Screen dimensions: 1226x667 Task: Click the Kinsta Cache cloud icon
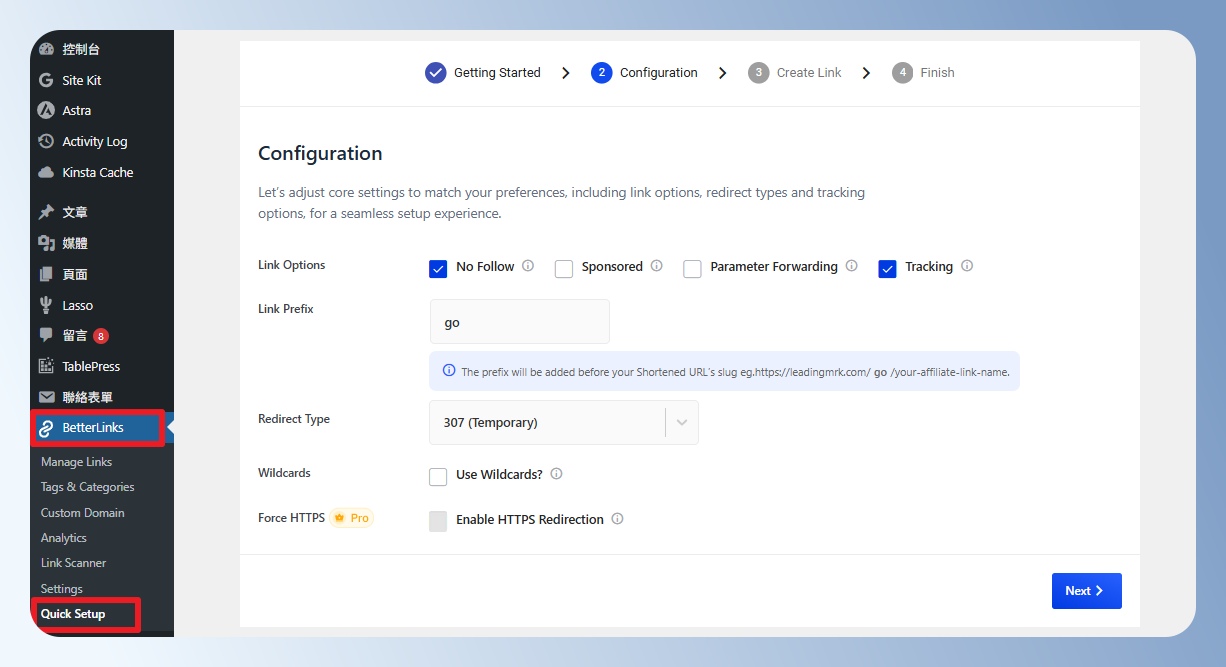[x=46, y=173]
